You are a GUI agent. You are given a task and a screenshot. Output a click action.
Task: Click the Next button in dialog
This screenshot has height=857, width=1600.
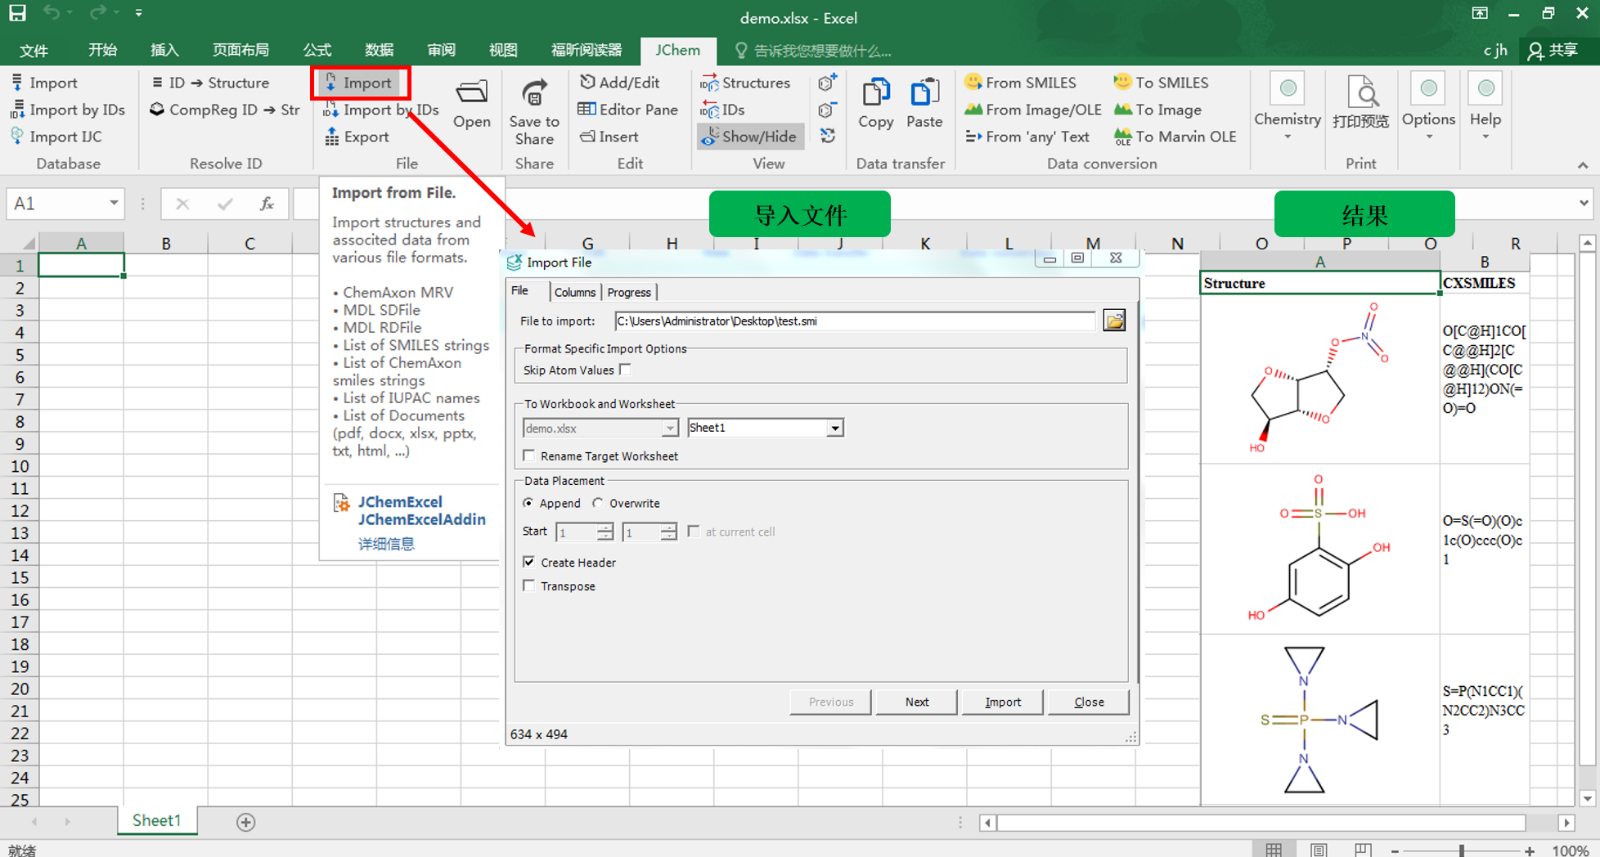917,702
